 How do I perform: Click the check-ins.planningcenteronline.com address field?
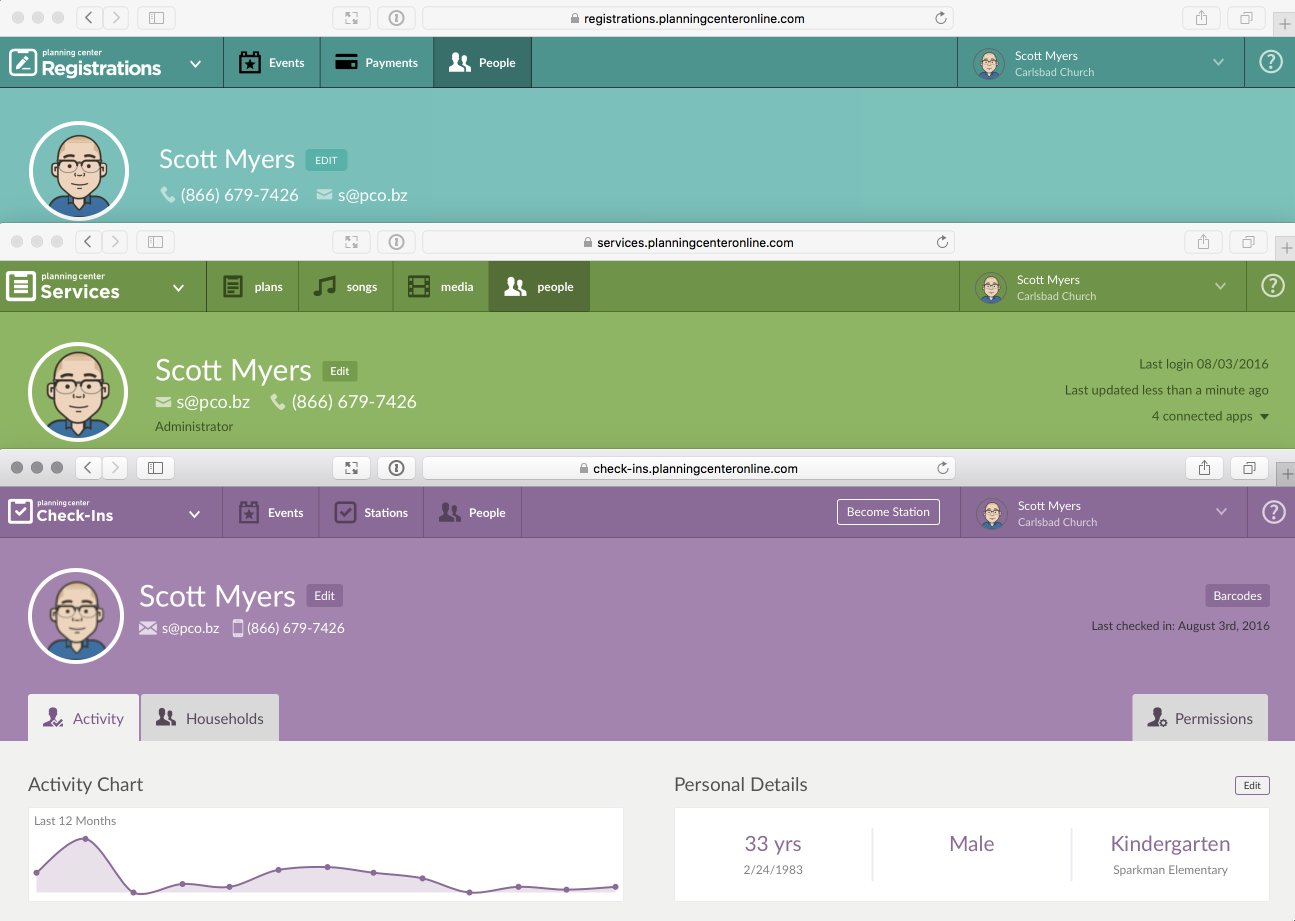[688, 468]
